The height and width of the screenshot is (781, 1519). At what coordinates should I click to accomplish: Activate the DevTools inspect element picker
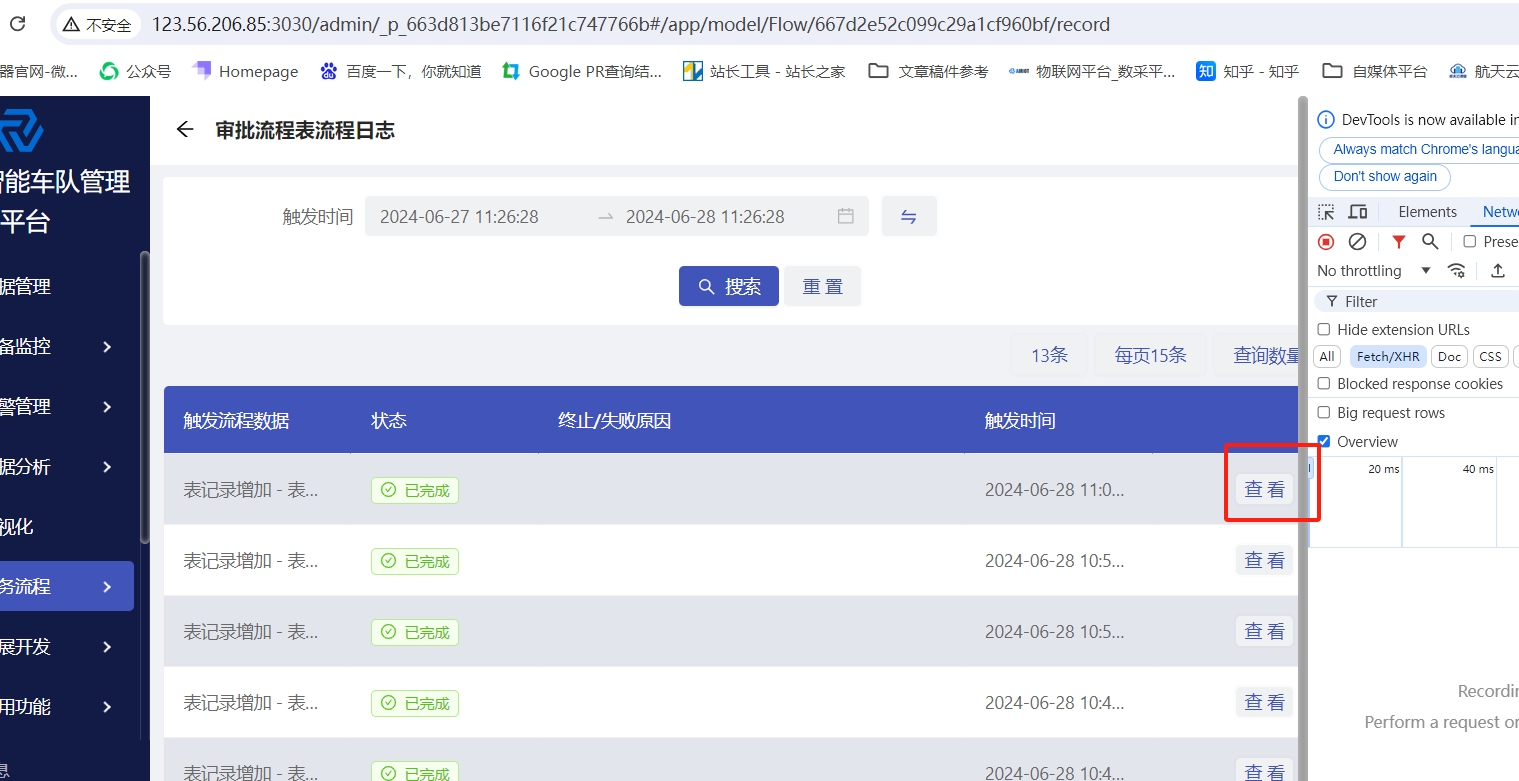(x=1326, y=212)
